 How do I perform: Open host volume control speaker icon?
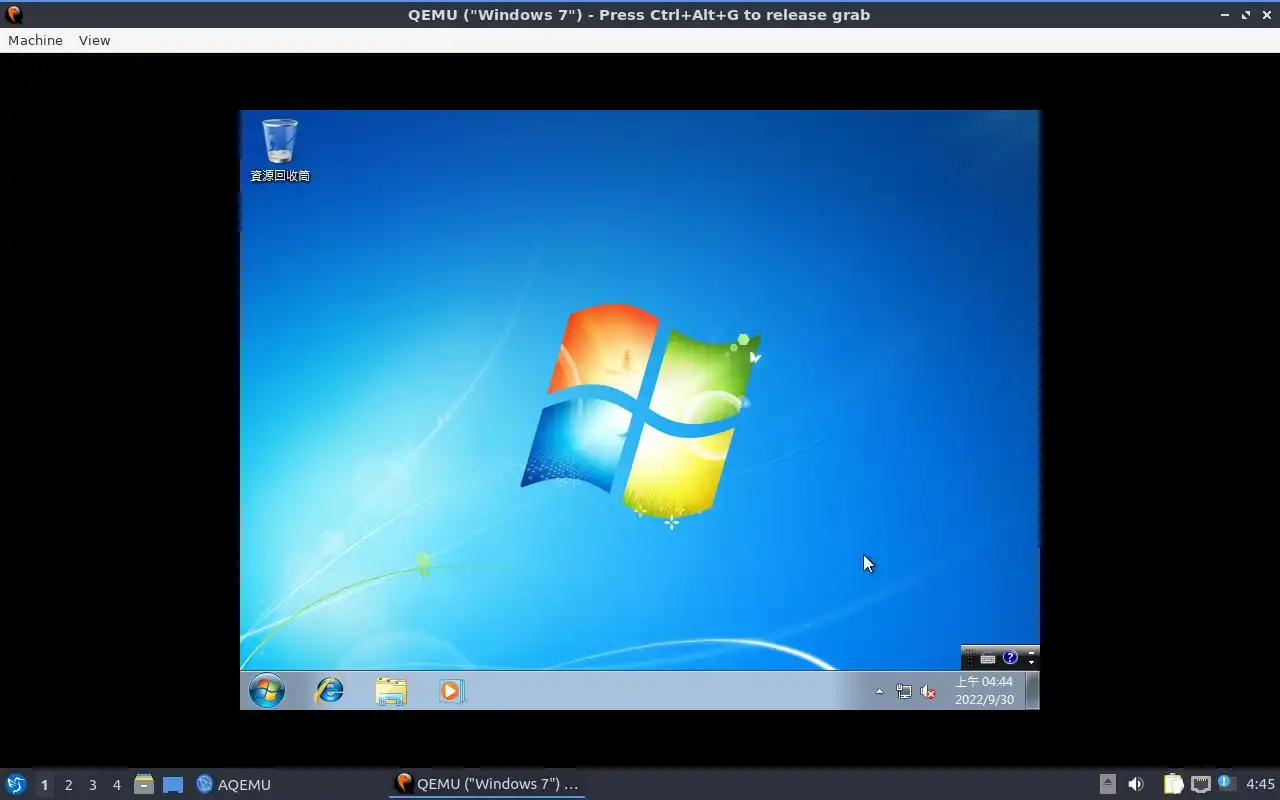pos(1136,784)
